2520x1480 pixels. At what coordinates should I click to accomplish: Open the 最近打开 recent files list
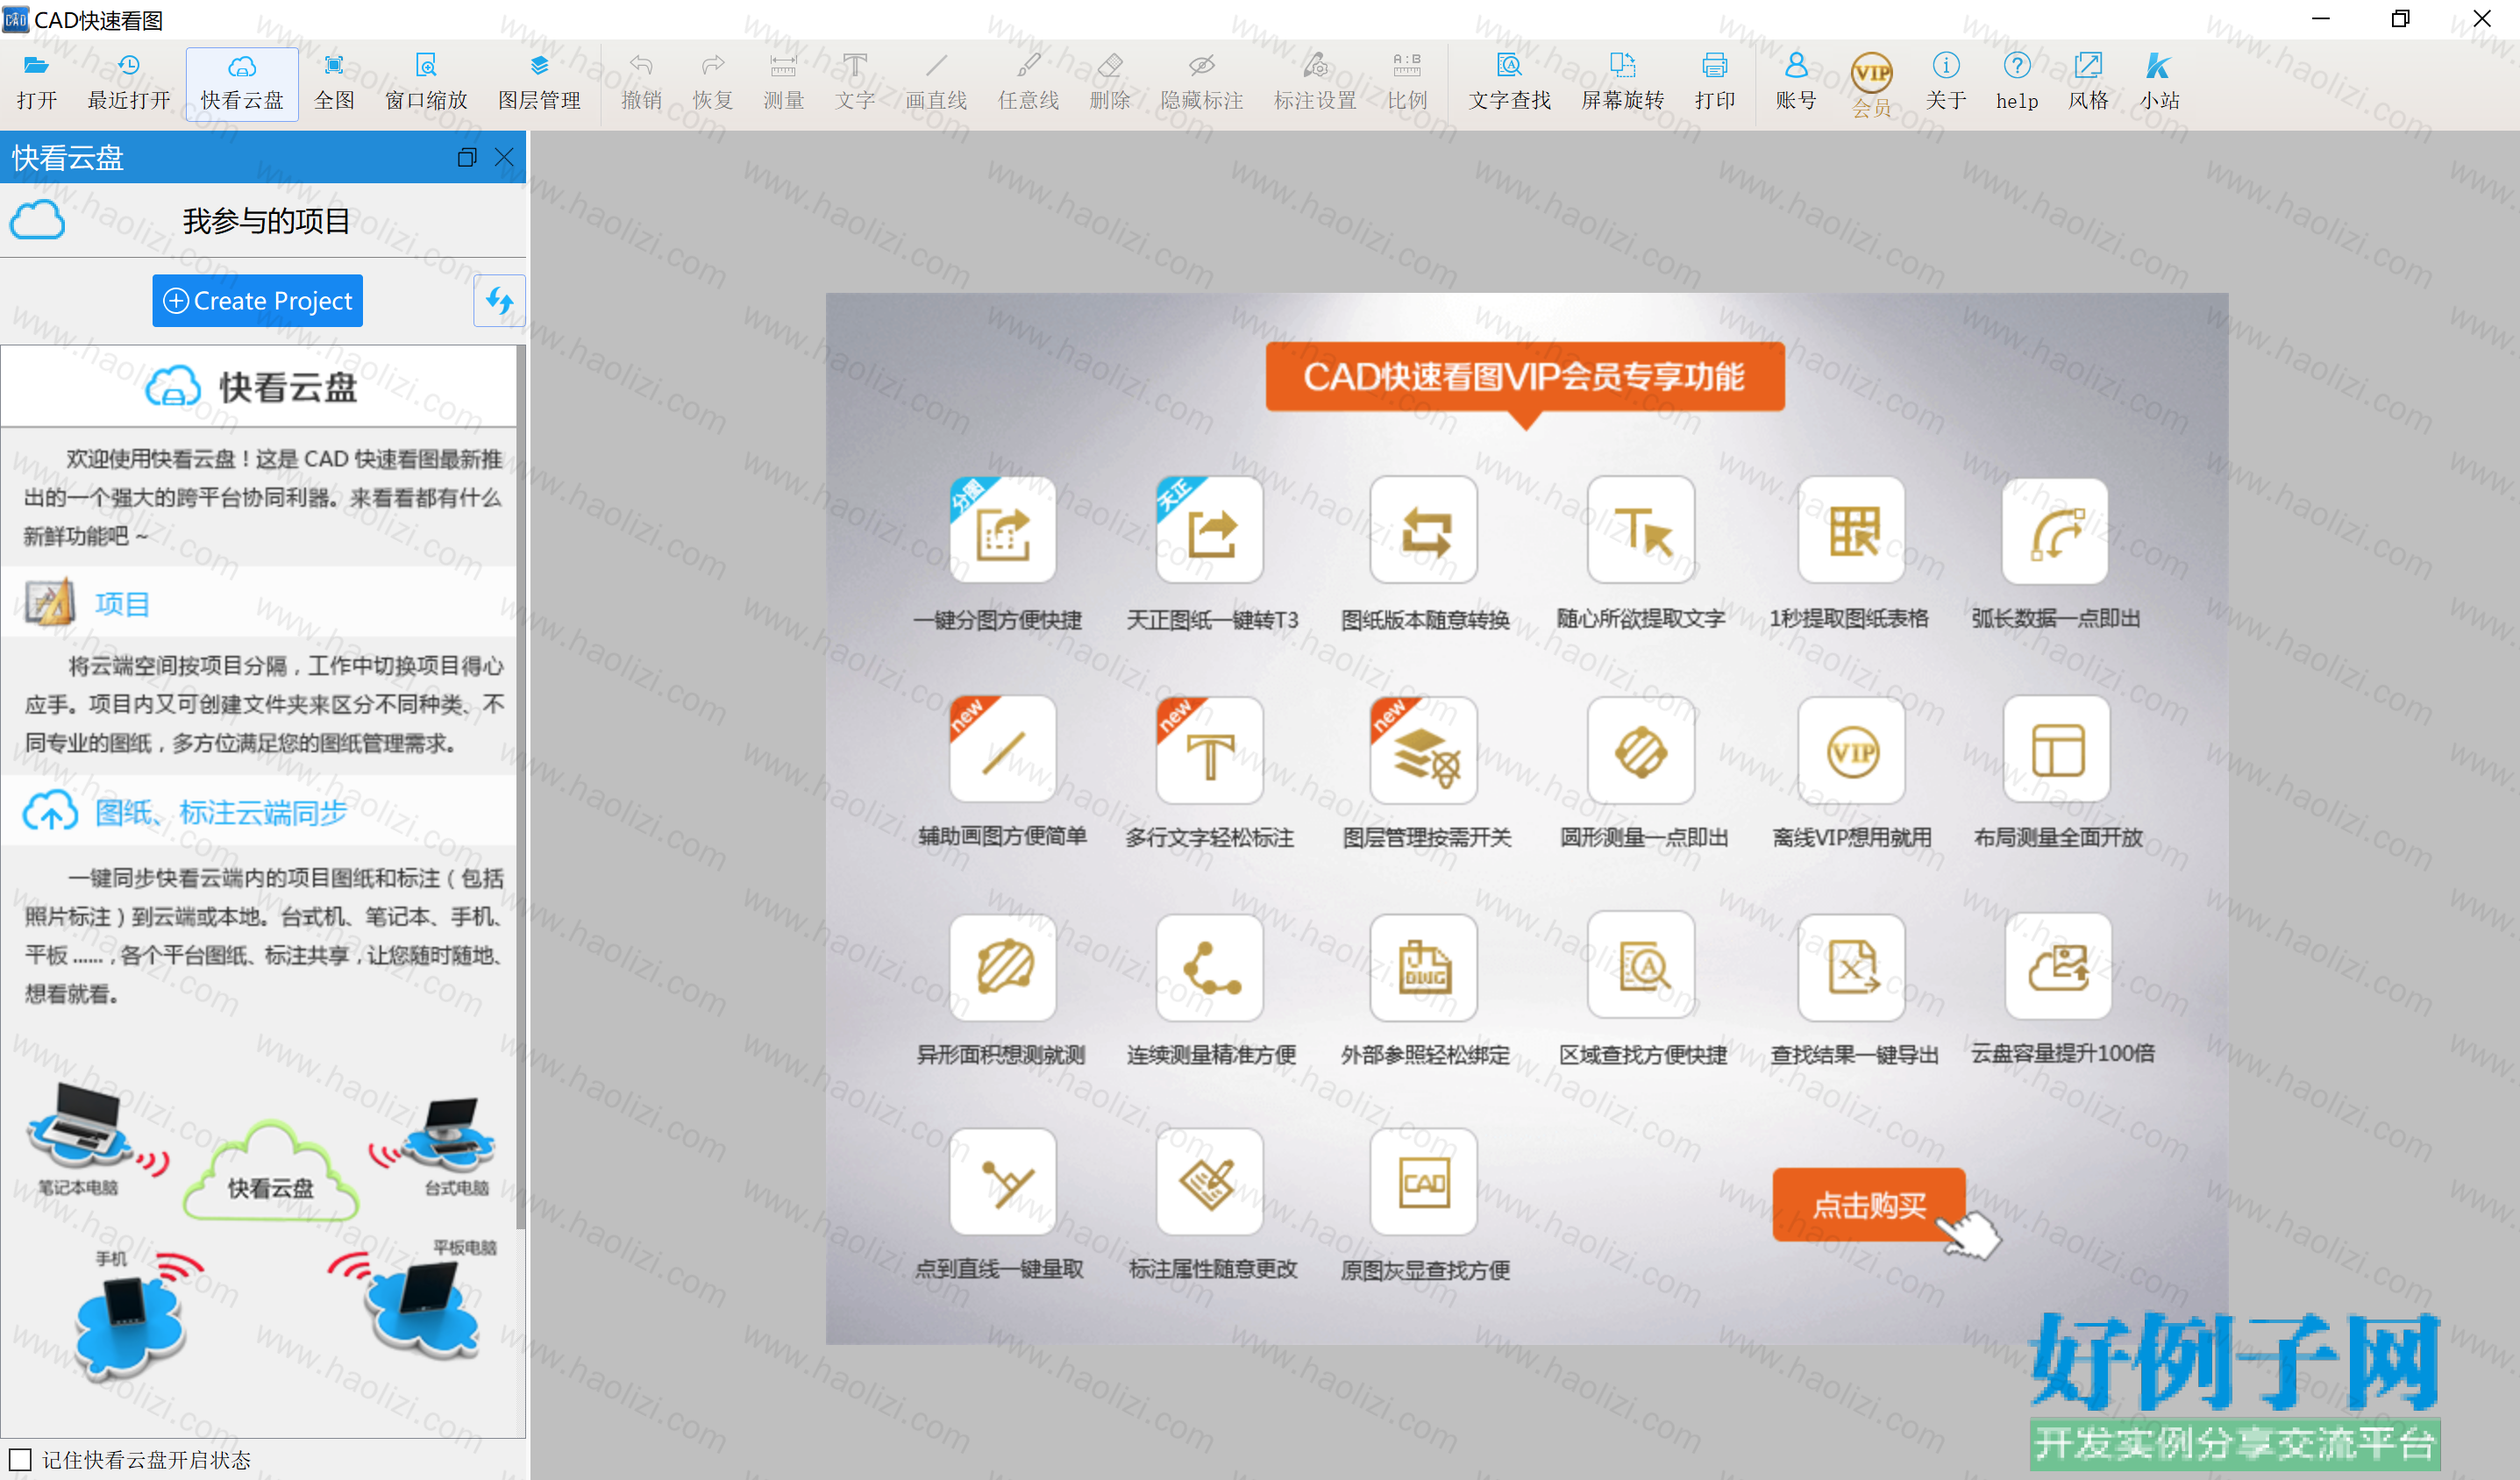(129, 82)
